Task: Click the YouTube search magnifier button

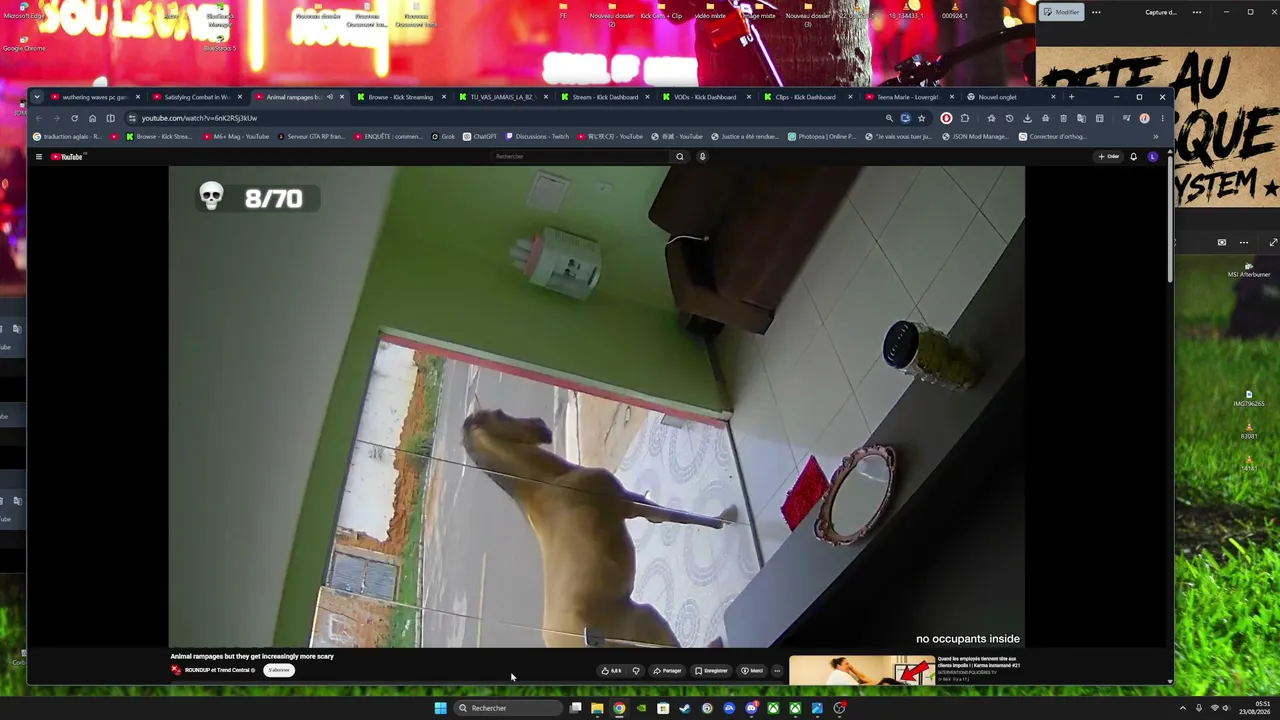Action: [x=680, y=157]
